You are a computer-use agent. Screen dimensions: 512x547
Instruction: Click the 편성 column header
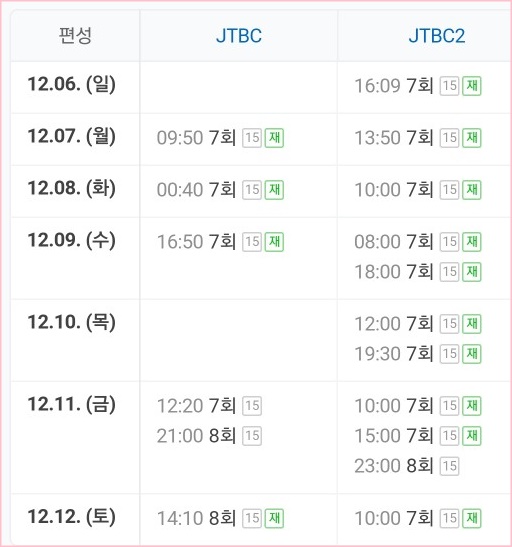pyautogui.click(x=75, y=36)
